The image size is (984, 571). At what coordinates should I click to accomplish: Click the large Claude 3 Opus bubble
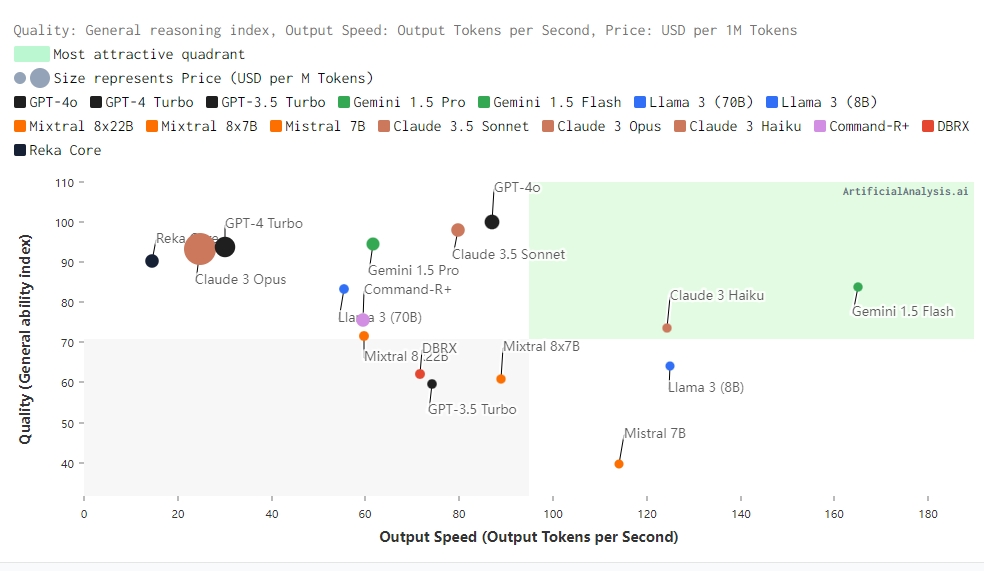(200, 248)
